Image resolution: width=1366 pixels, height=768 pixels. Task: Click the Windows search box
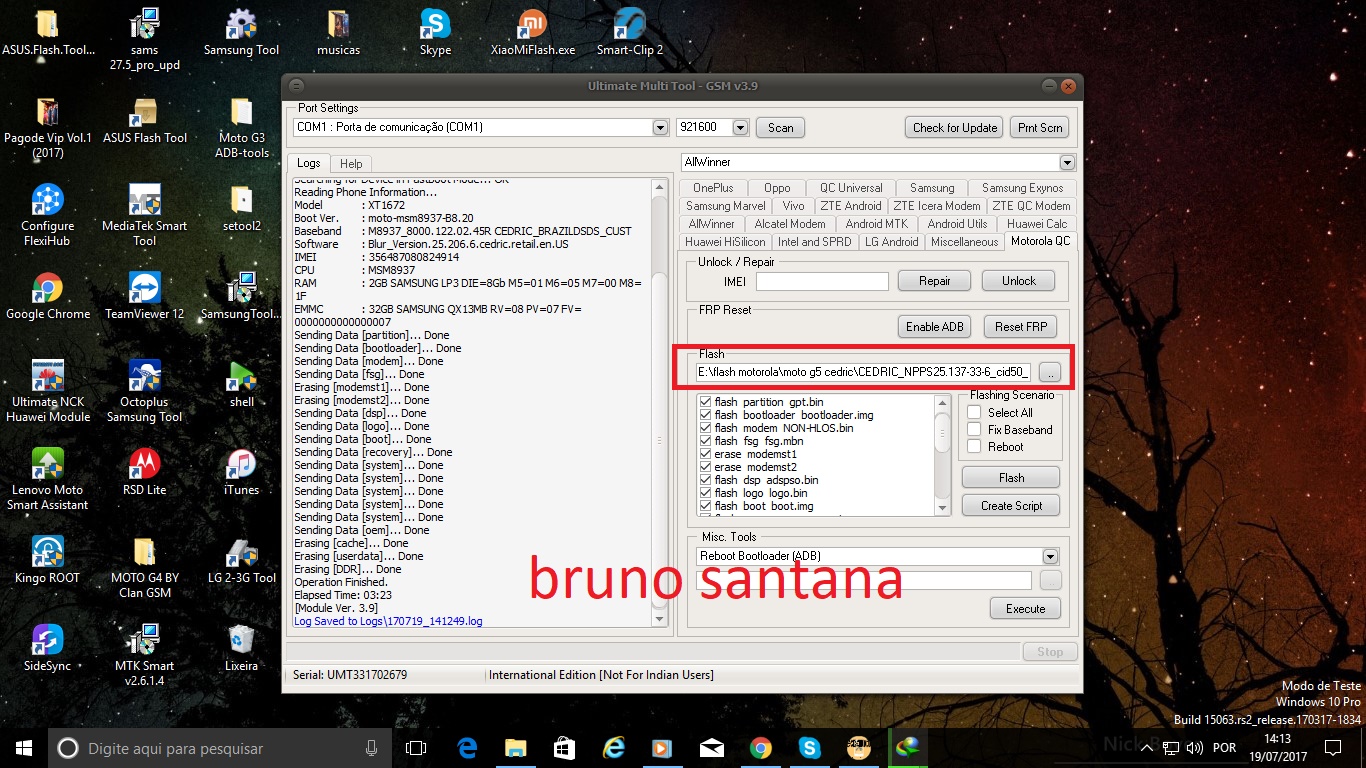tap(220, 748)
